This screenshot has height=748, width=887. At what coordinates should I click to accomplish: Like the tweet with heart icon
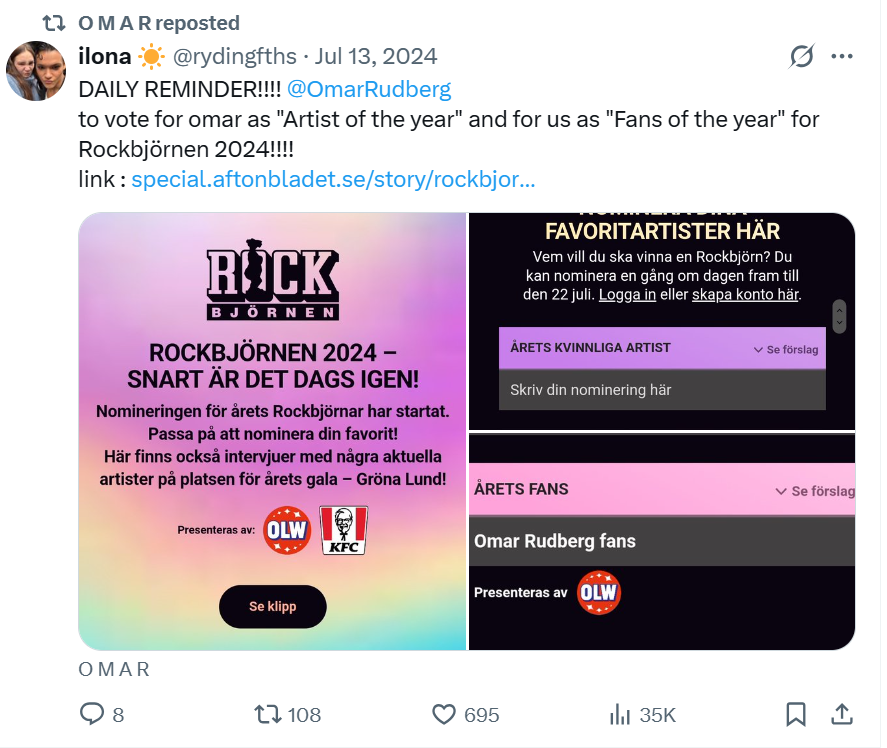[444, 714]
